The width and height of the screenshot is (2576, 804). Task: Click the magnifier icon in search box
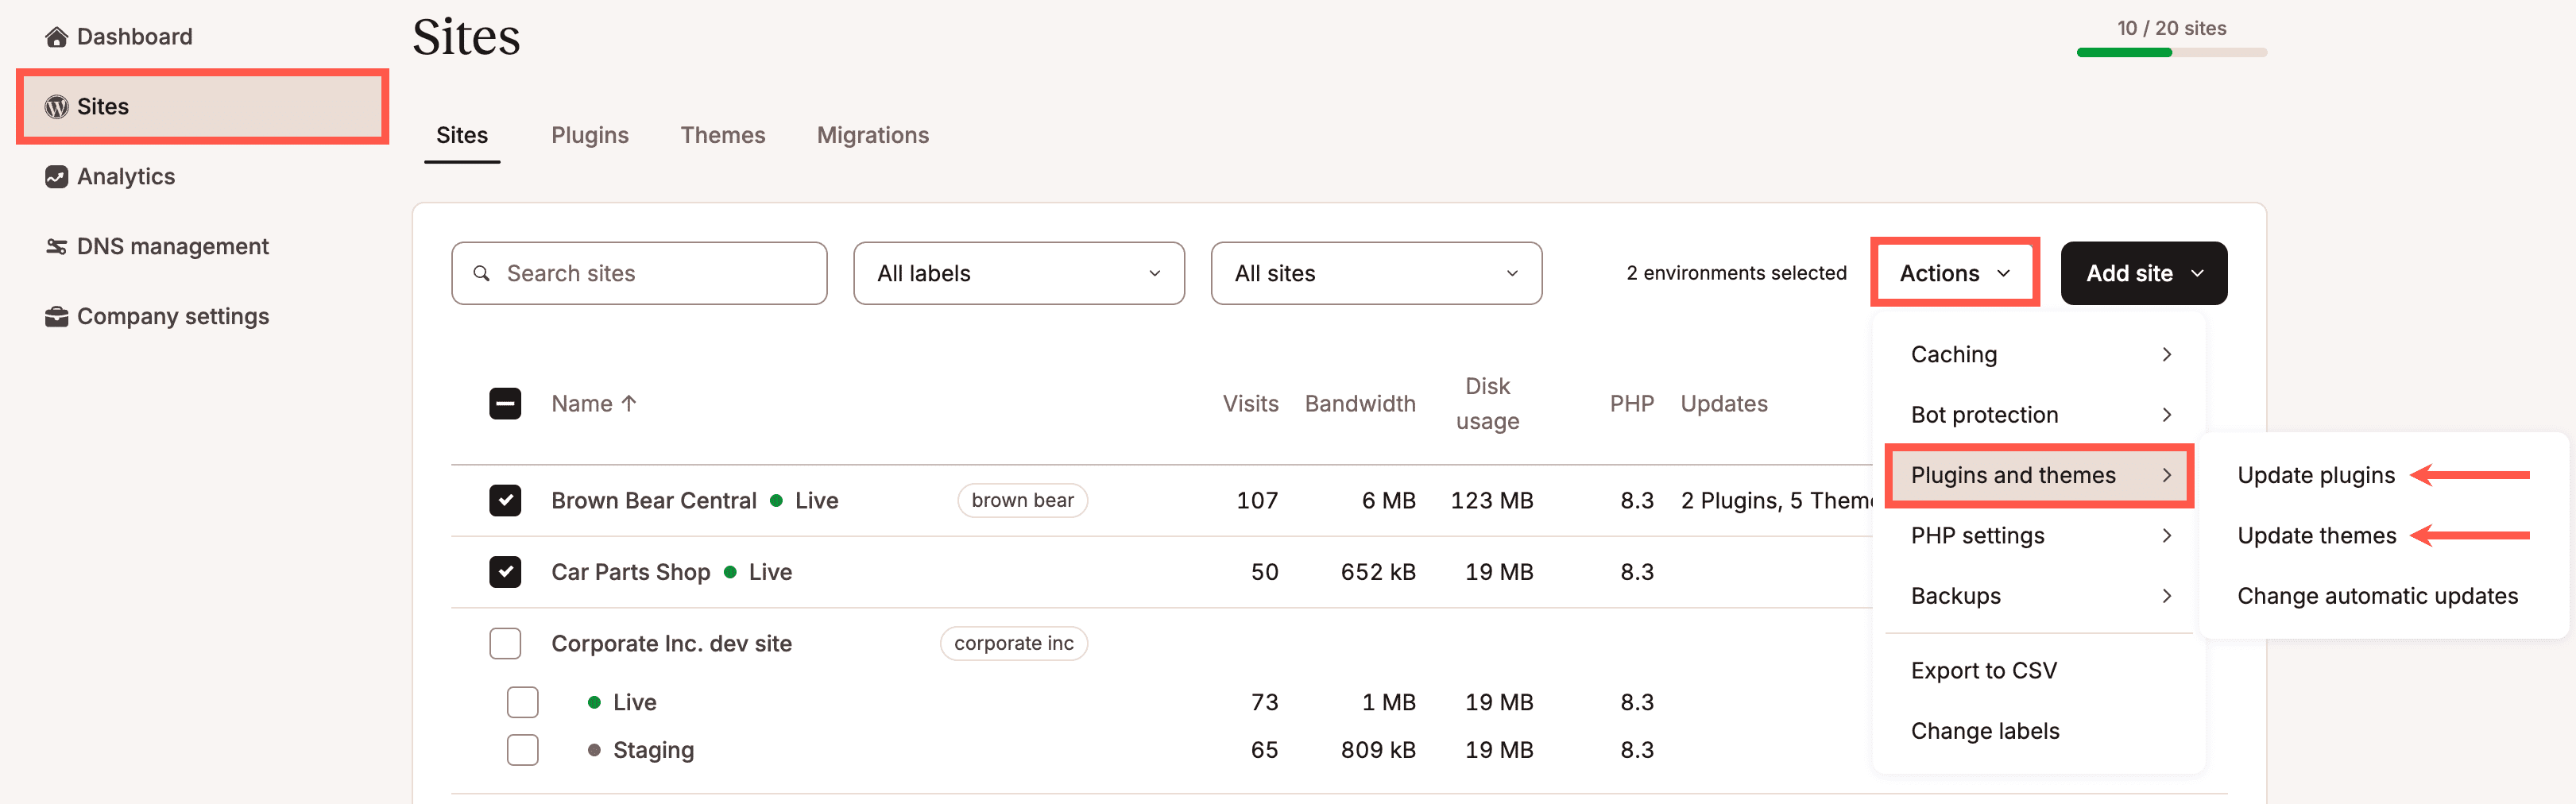[x=481, y=273]
